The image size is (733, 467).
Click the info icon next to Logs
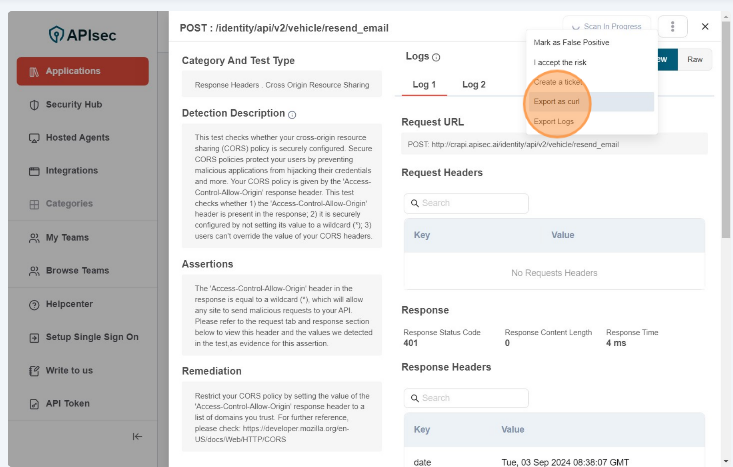tap(436, 58)
